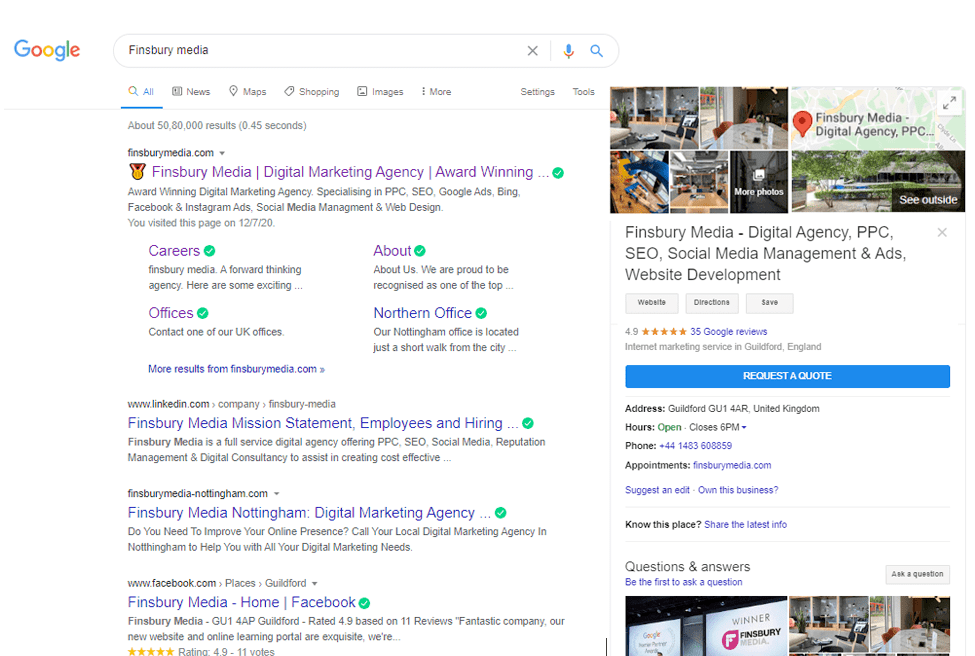
Task: Click the star rating icons in knowledge panel
Action: (x=664, y=332)
